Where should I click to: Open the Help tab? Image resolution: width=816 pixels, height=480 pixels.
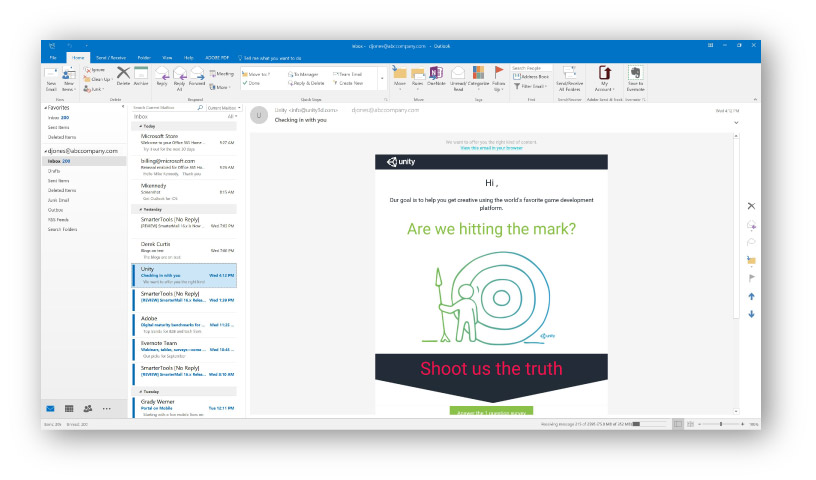coord(188,58)
